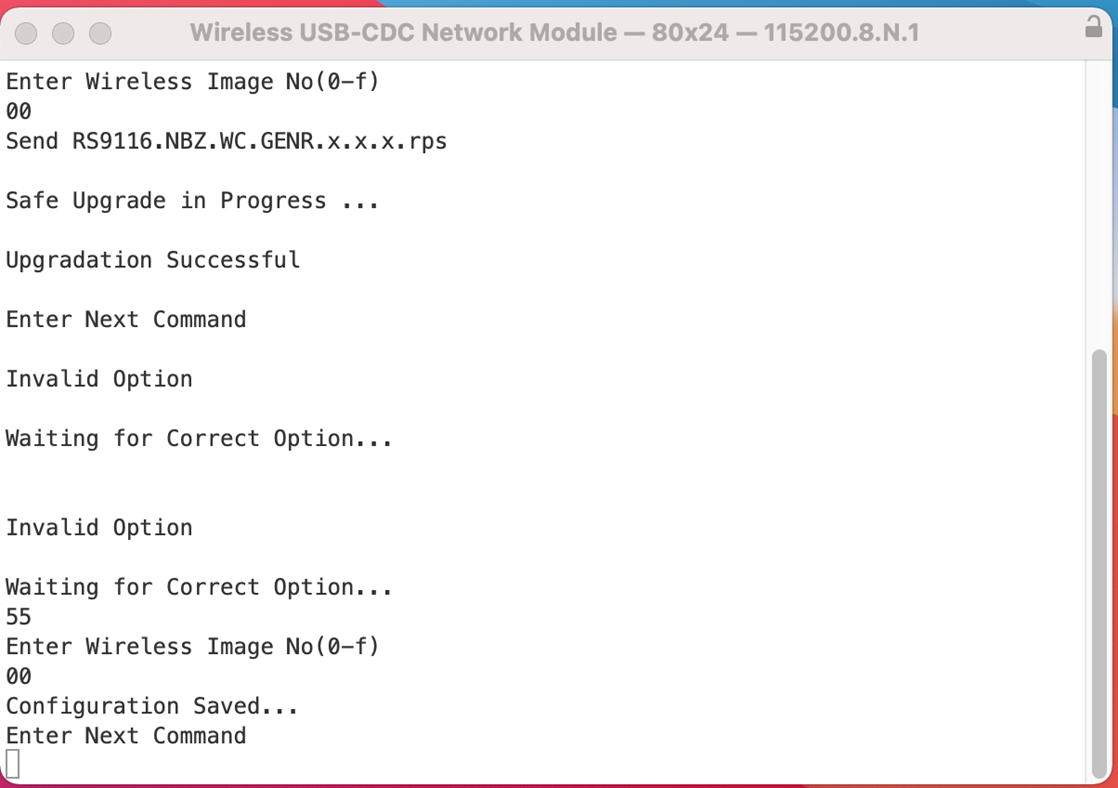Click the terminal cursor block

[x=11, y=763]
